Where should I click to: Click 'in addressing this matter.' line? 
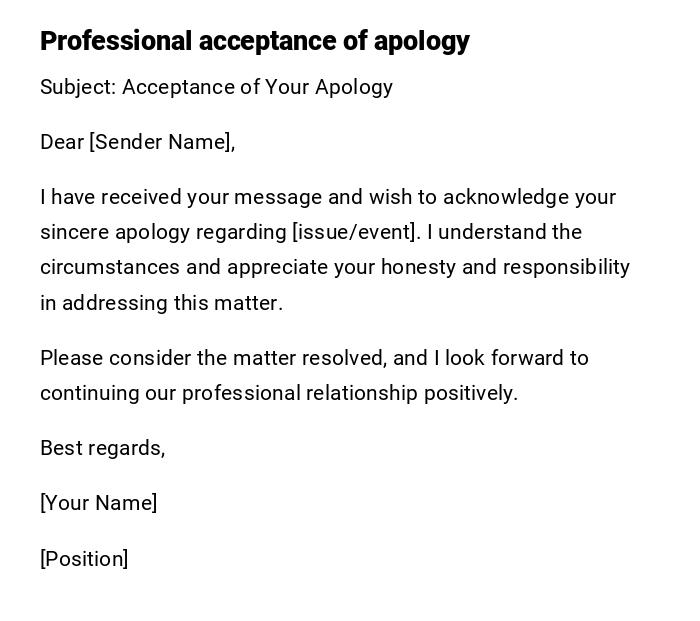tap(161, 303)
